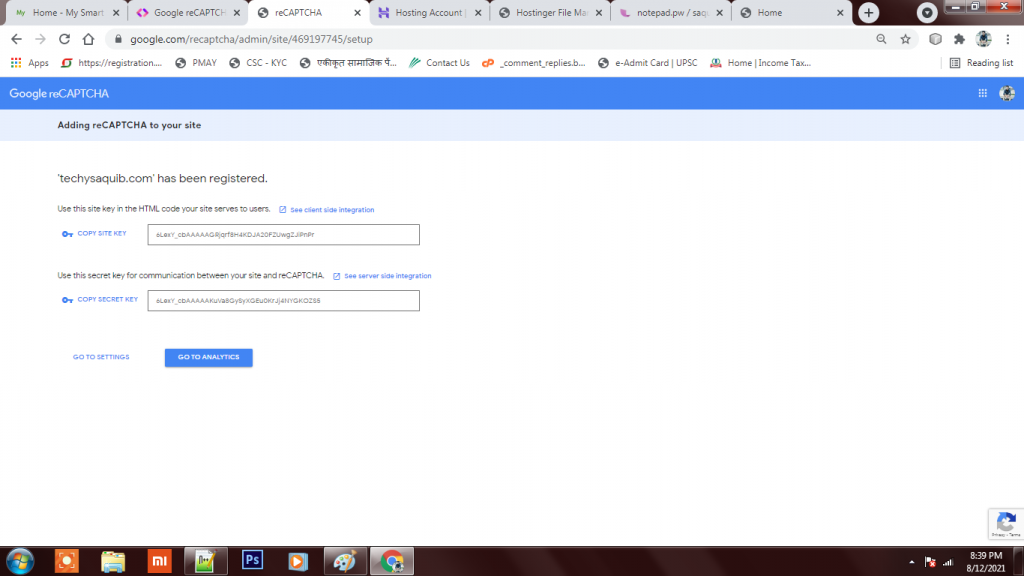Viewport: 1024px width, 576px height.
Task: Switch to Google reCAPTCHA tab
Action: (189, 12)
